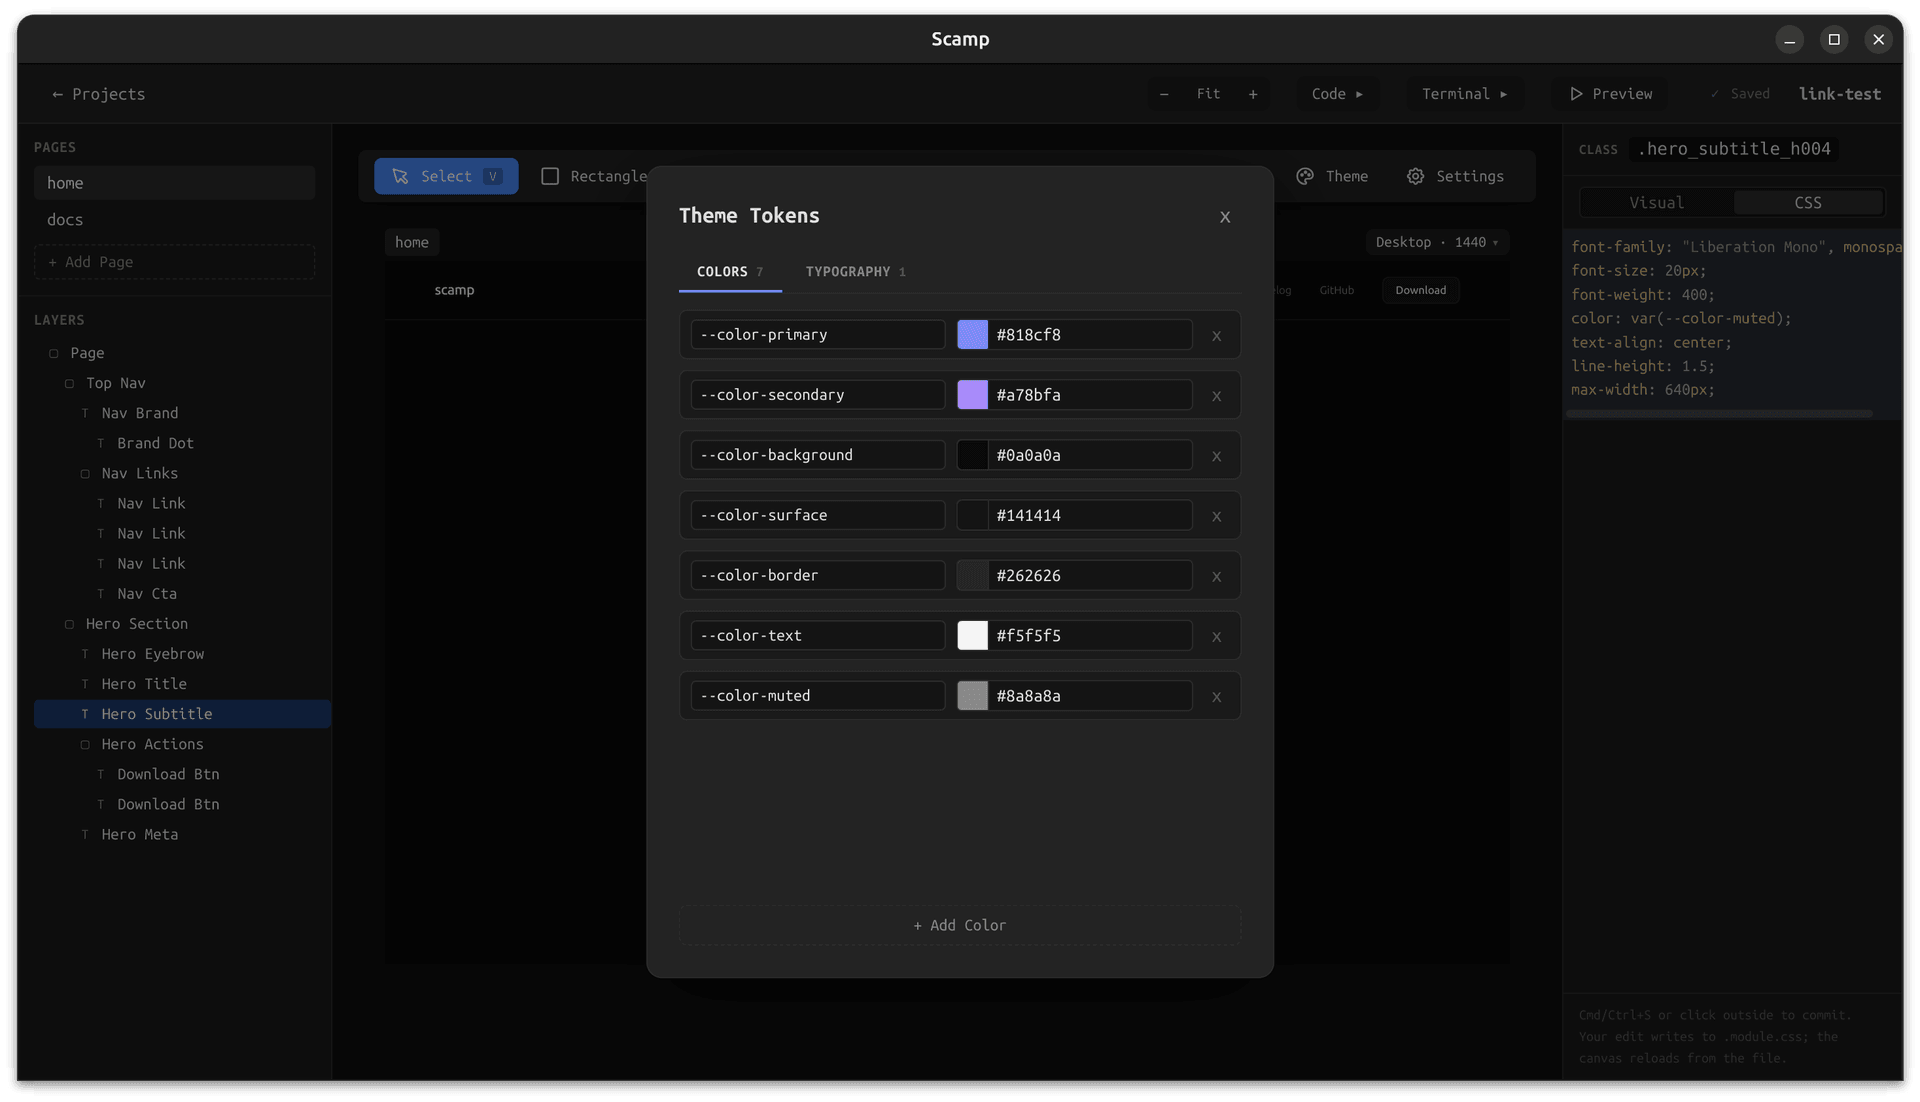The width and height of the screenshot is (1920, 1102).
Task: Open the --color-background swatch
Action: 972,454
